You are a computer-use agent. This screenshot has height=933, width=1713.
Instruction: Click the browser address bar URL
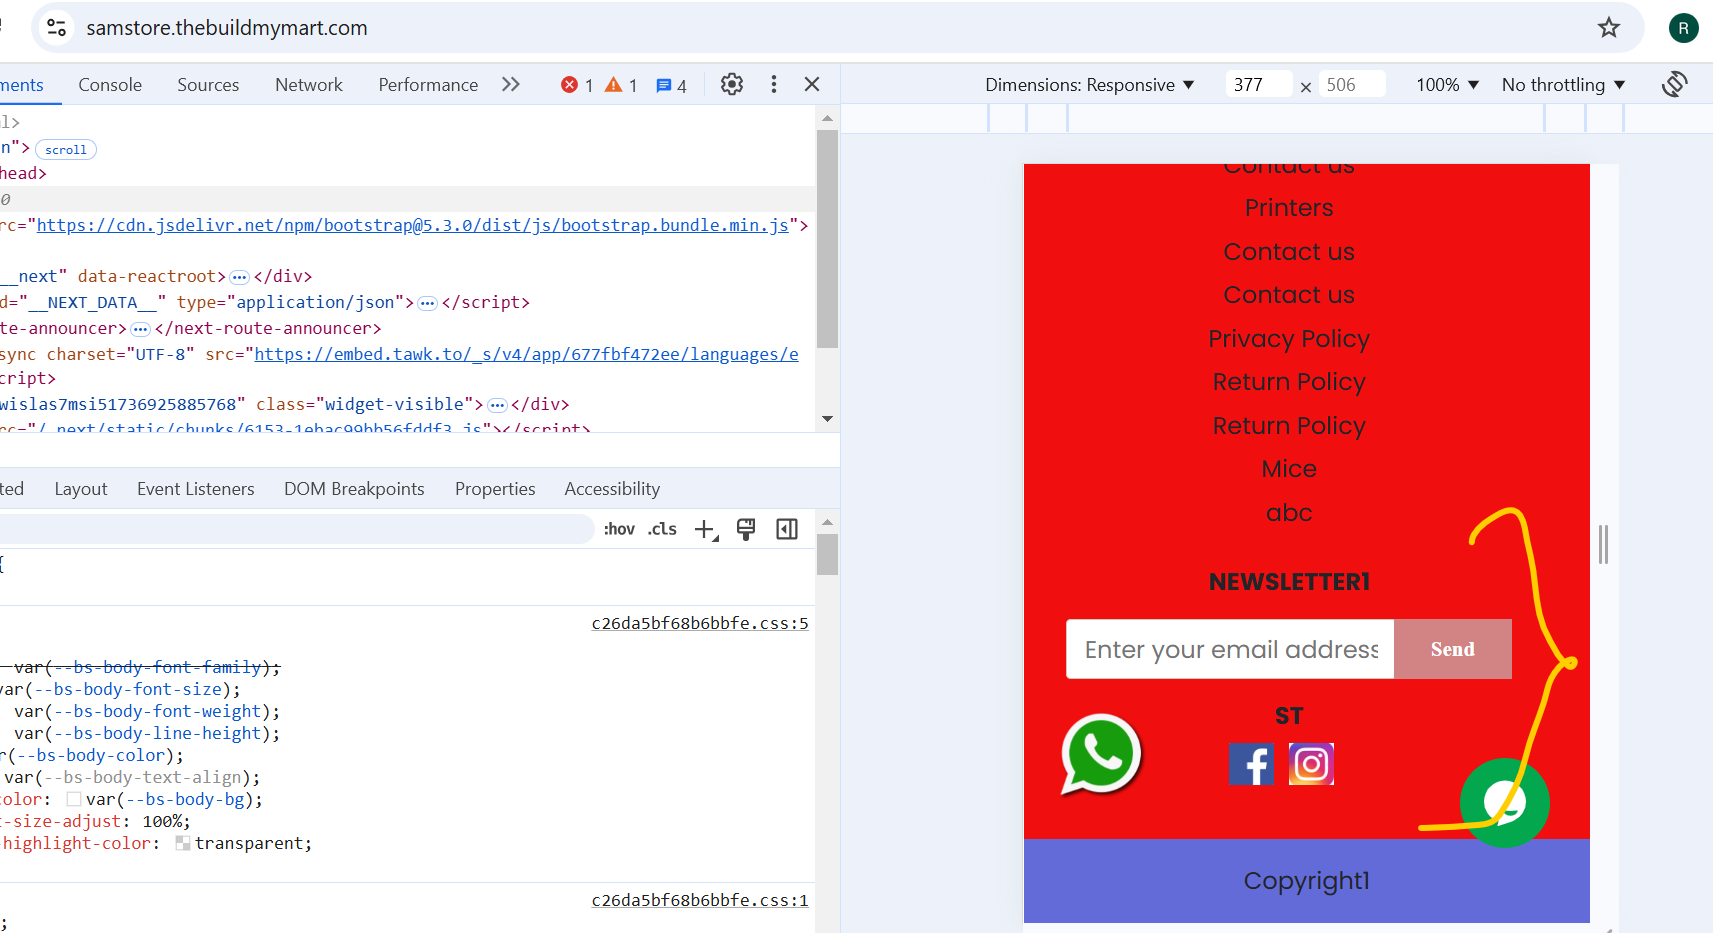(227, 28)
